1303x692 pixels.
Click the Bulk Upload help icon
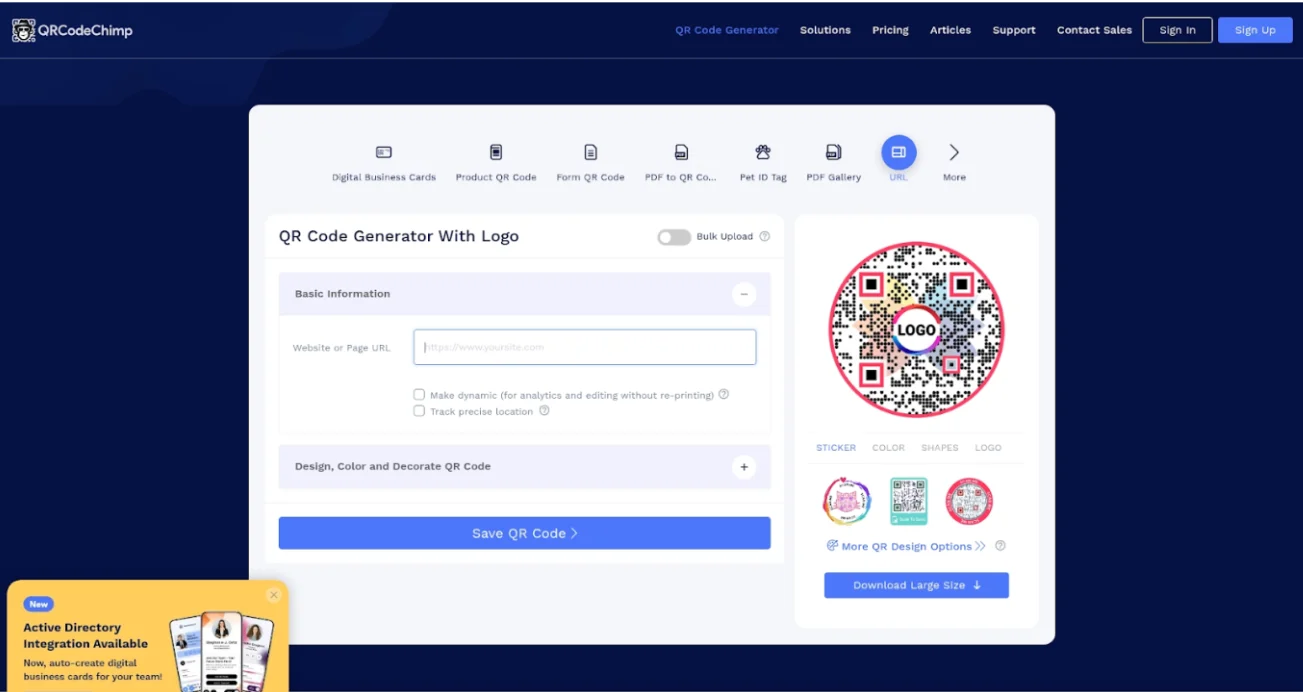[x=765, y=237]
